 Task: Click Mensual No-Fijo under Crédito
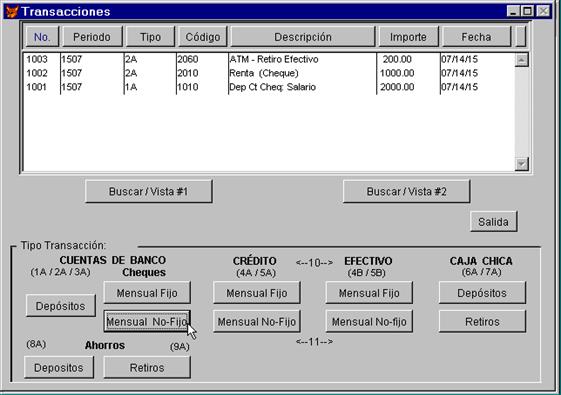257,322
